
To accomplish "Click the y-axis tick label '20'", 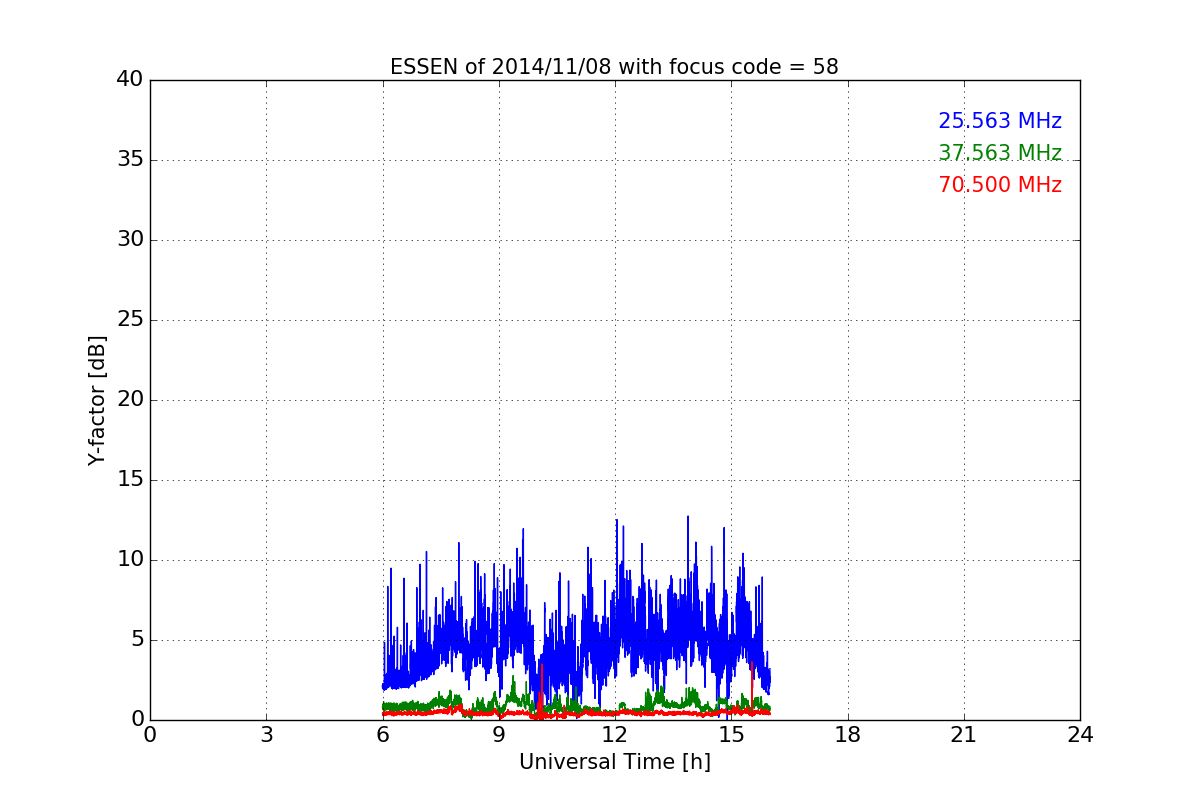I will (130, 400).
